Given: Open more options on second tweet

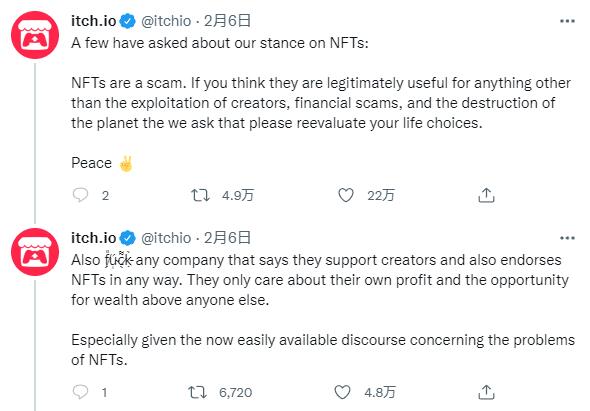Looking at the screenshot, I should [x=567, y=238].
